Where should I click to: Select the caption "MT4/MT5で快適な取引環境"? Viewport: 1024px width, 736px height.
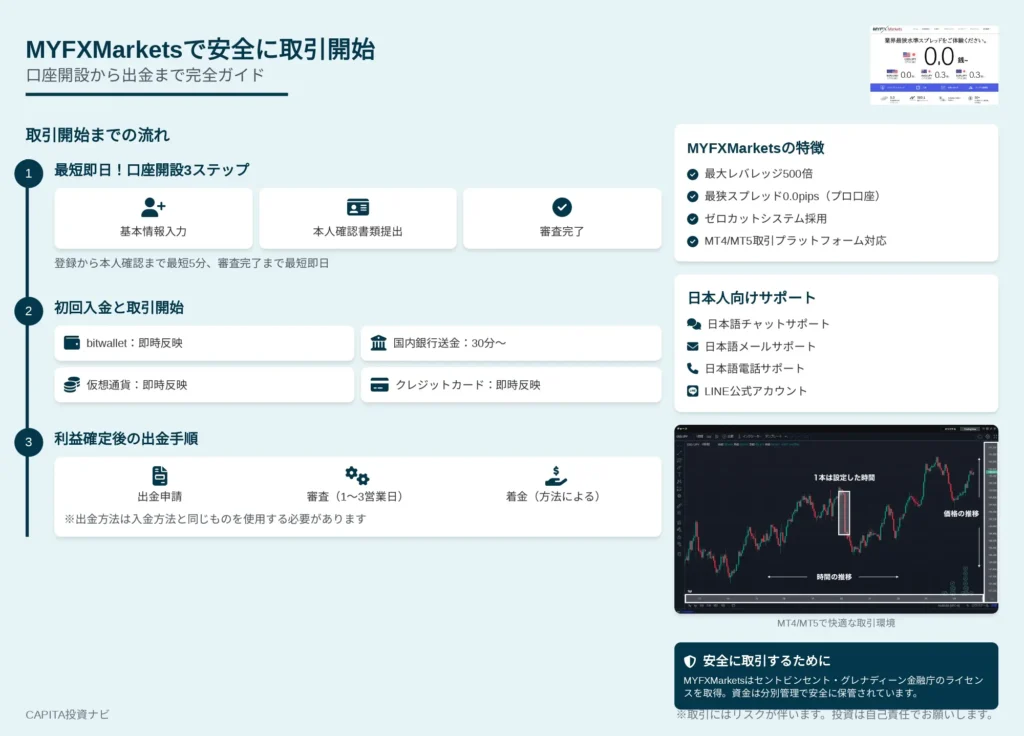pyautogui.click(x=836, y=623)
